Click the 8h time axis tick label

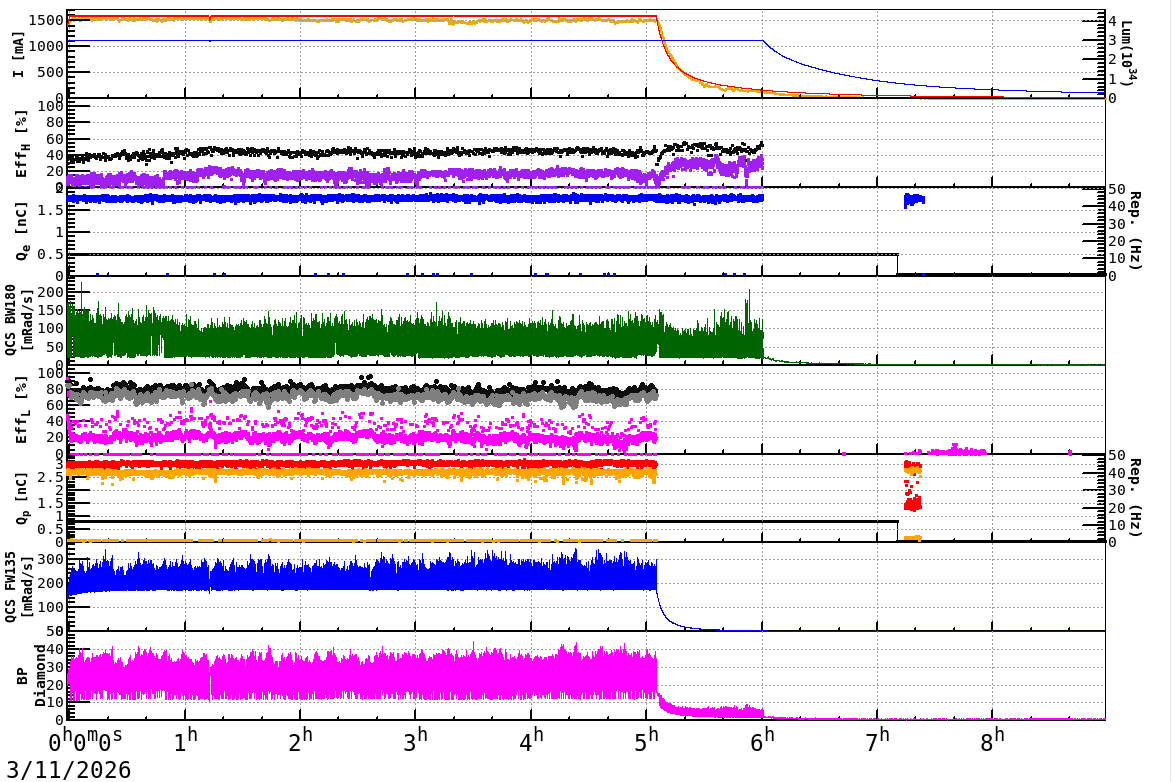click(993, 741)
